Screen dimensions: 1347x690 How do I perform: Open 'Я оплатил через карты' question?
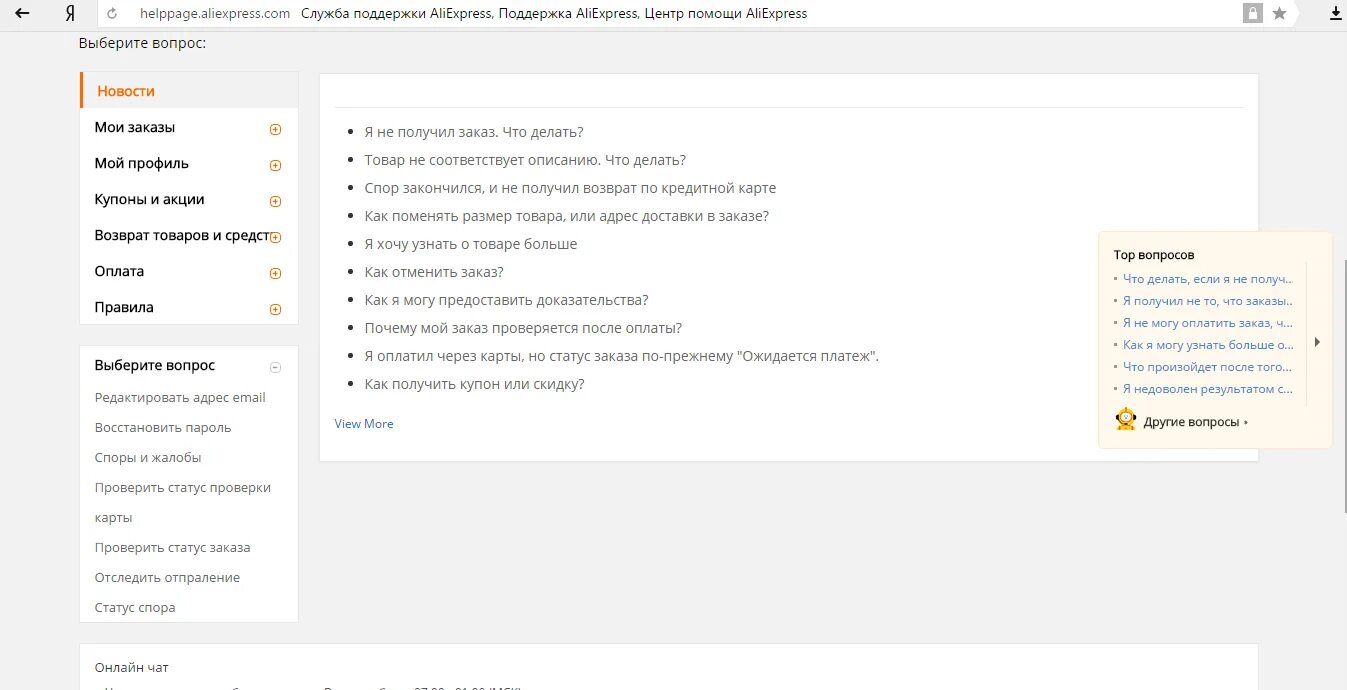coord(622,356)
